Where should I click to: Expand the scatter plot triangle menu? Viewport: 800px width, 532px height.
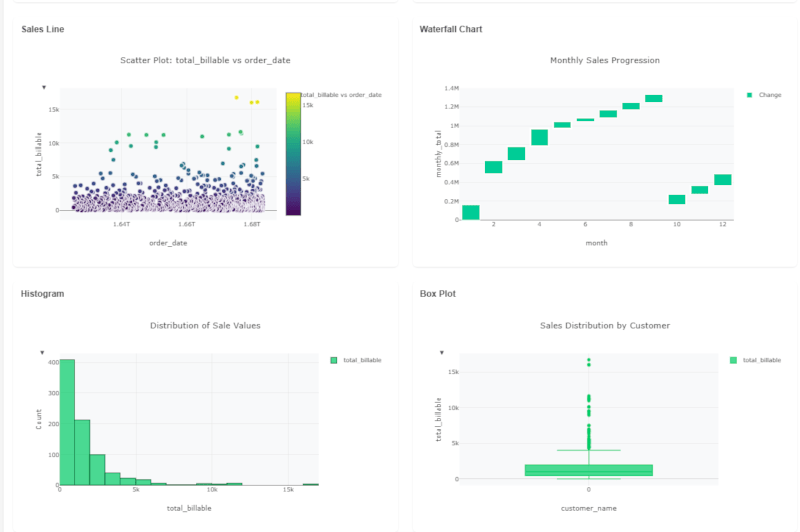pyautogui.click(x=43, y=87)
